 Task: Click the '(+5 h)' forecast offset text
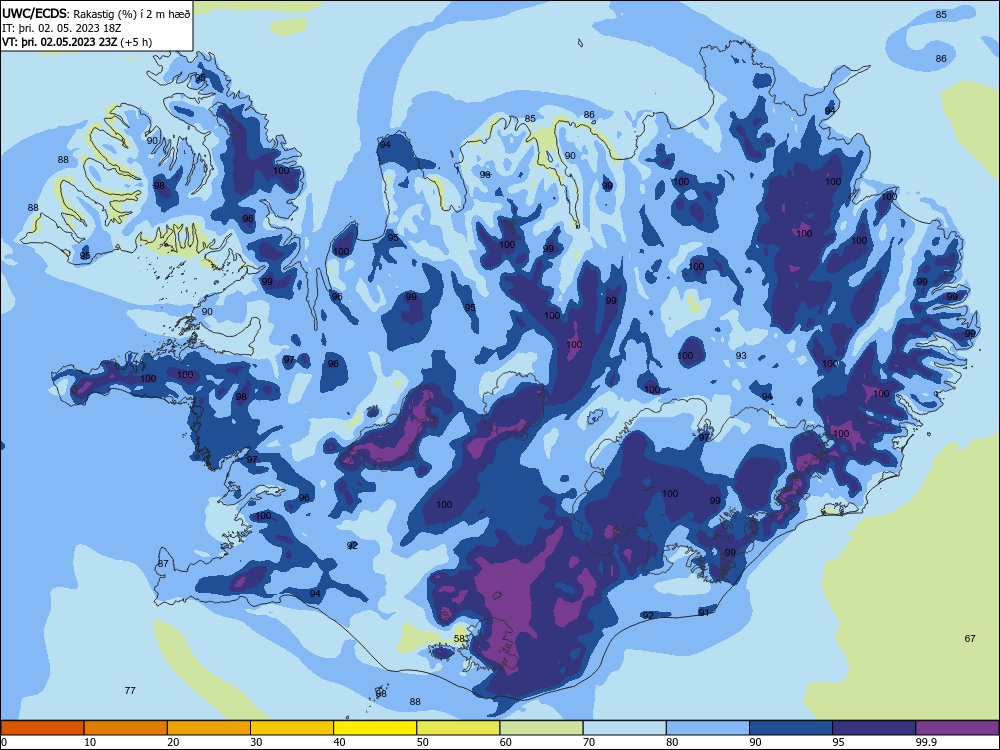(136, 42)
